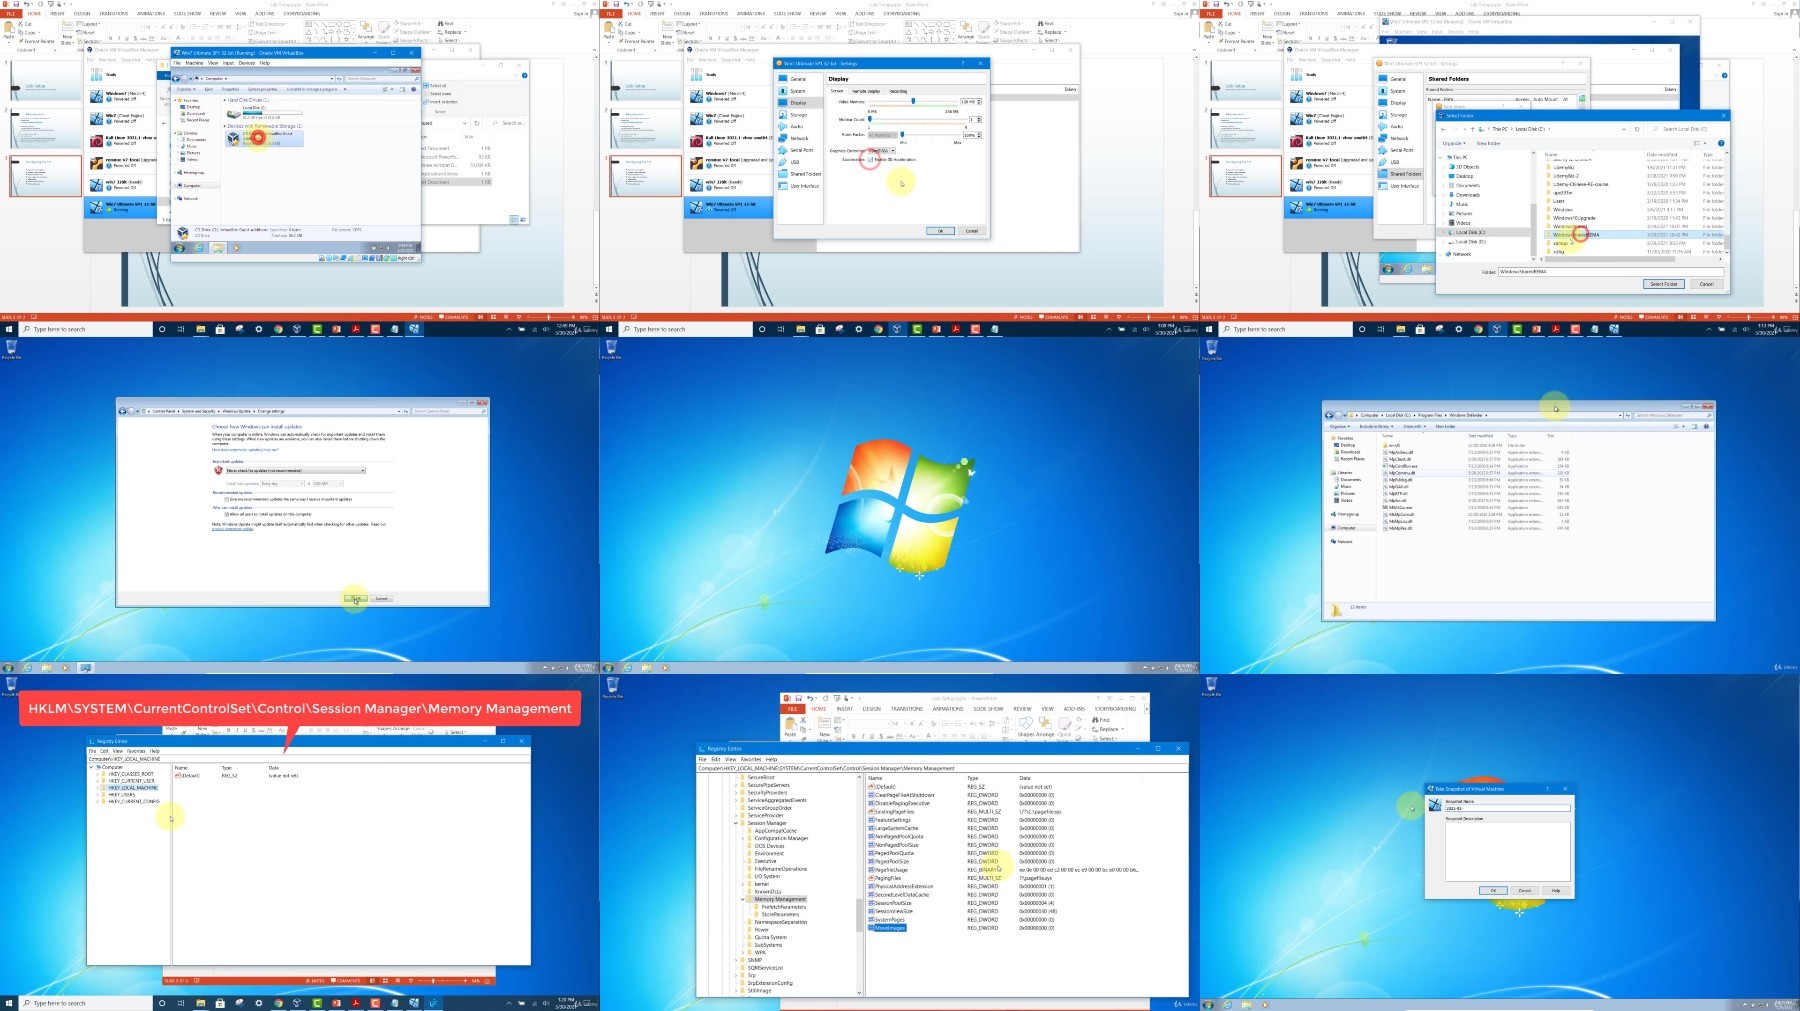Open System page icon in Display settings dialog

point(783,91)
